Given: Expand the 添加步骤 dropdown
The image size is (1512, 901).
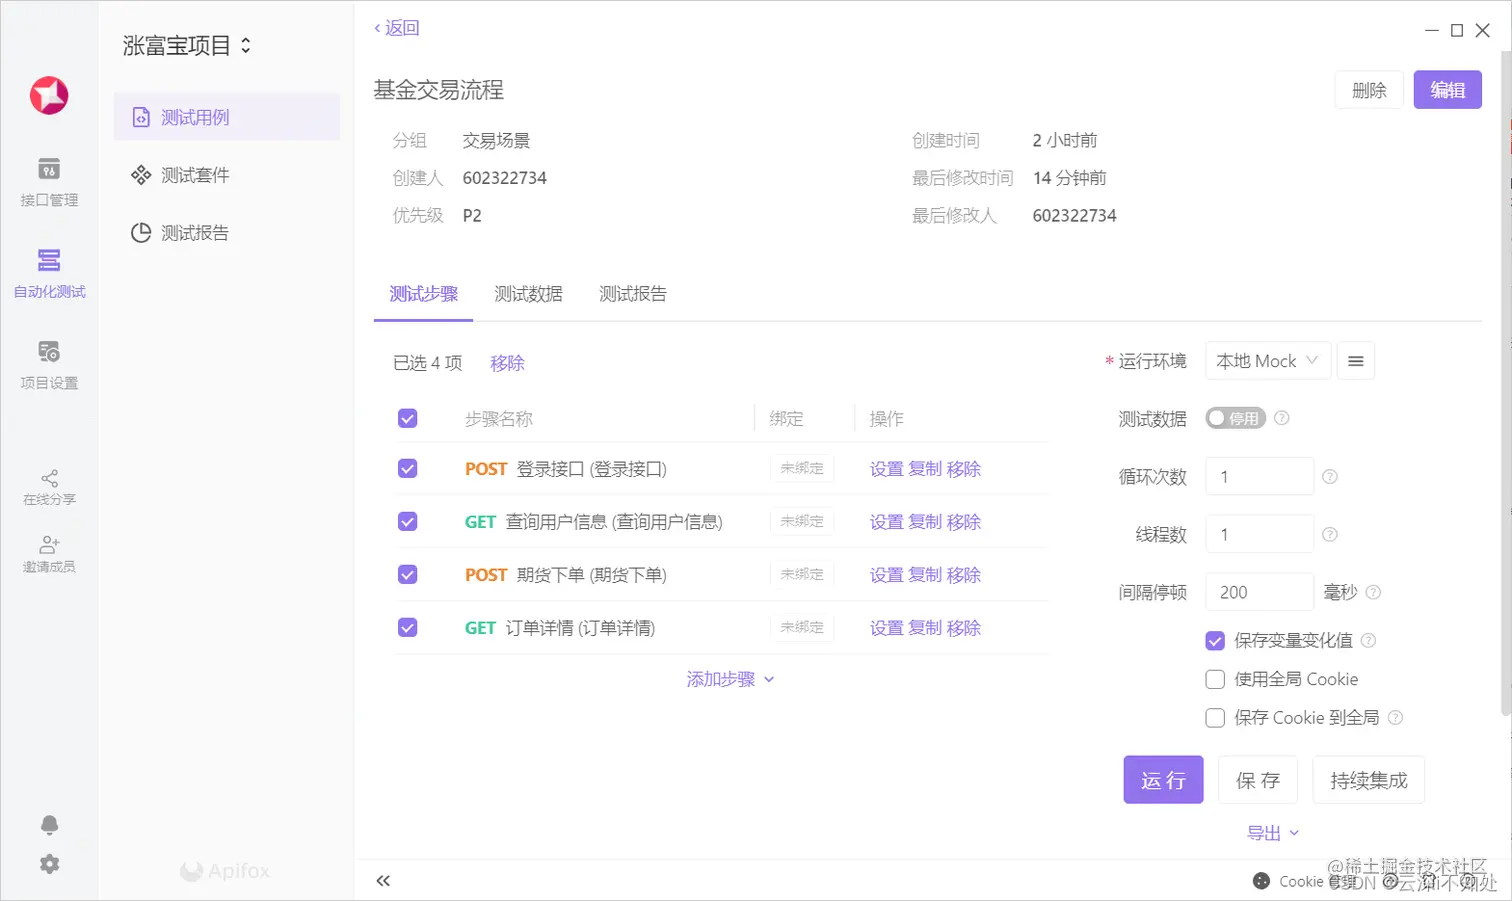Looking at the screenshot, I should [730, 679].
